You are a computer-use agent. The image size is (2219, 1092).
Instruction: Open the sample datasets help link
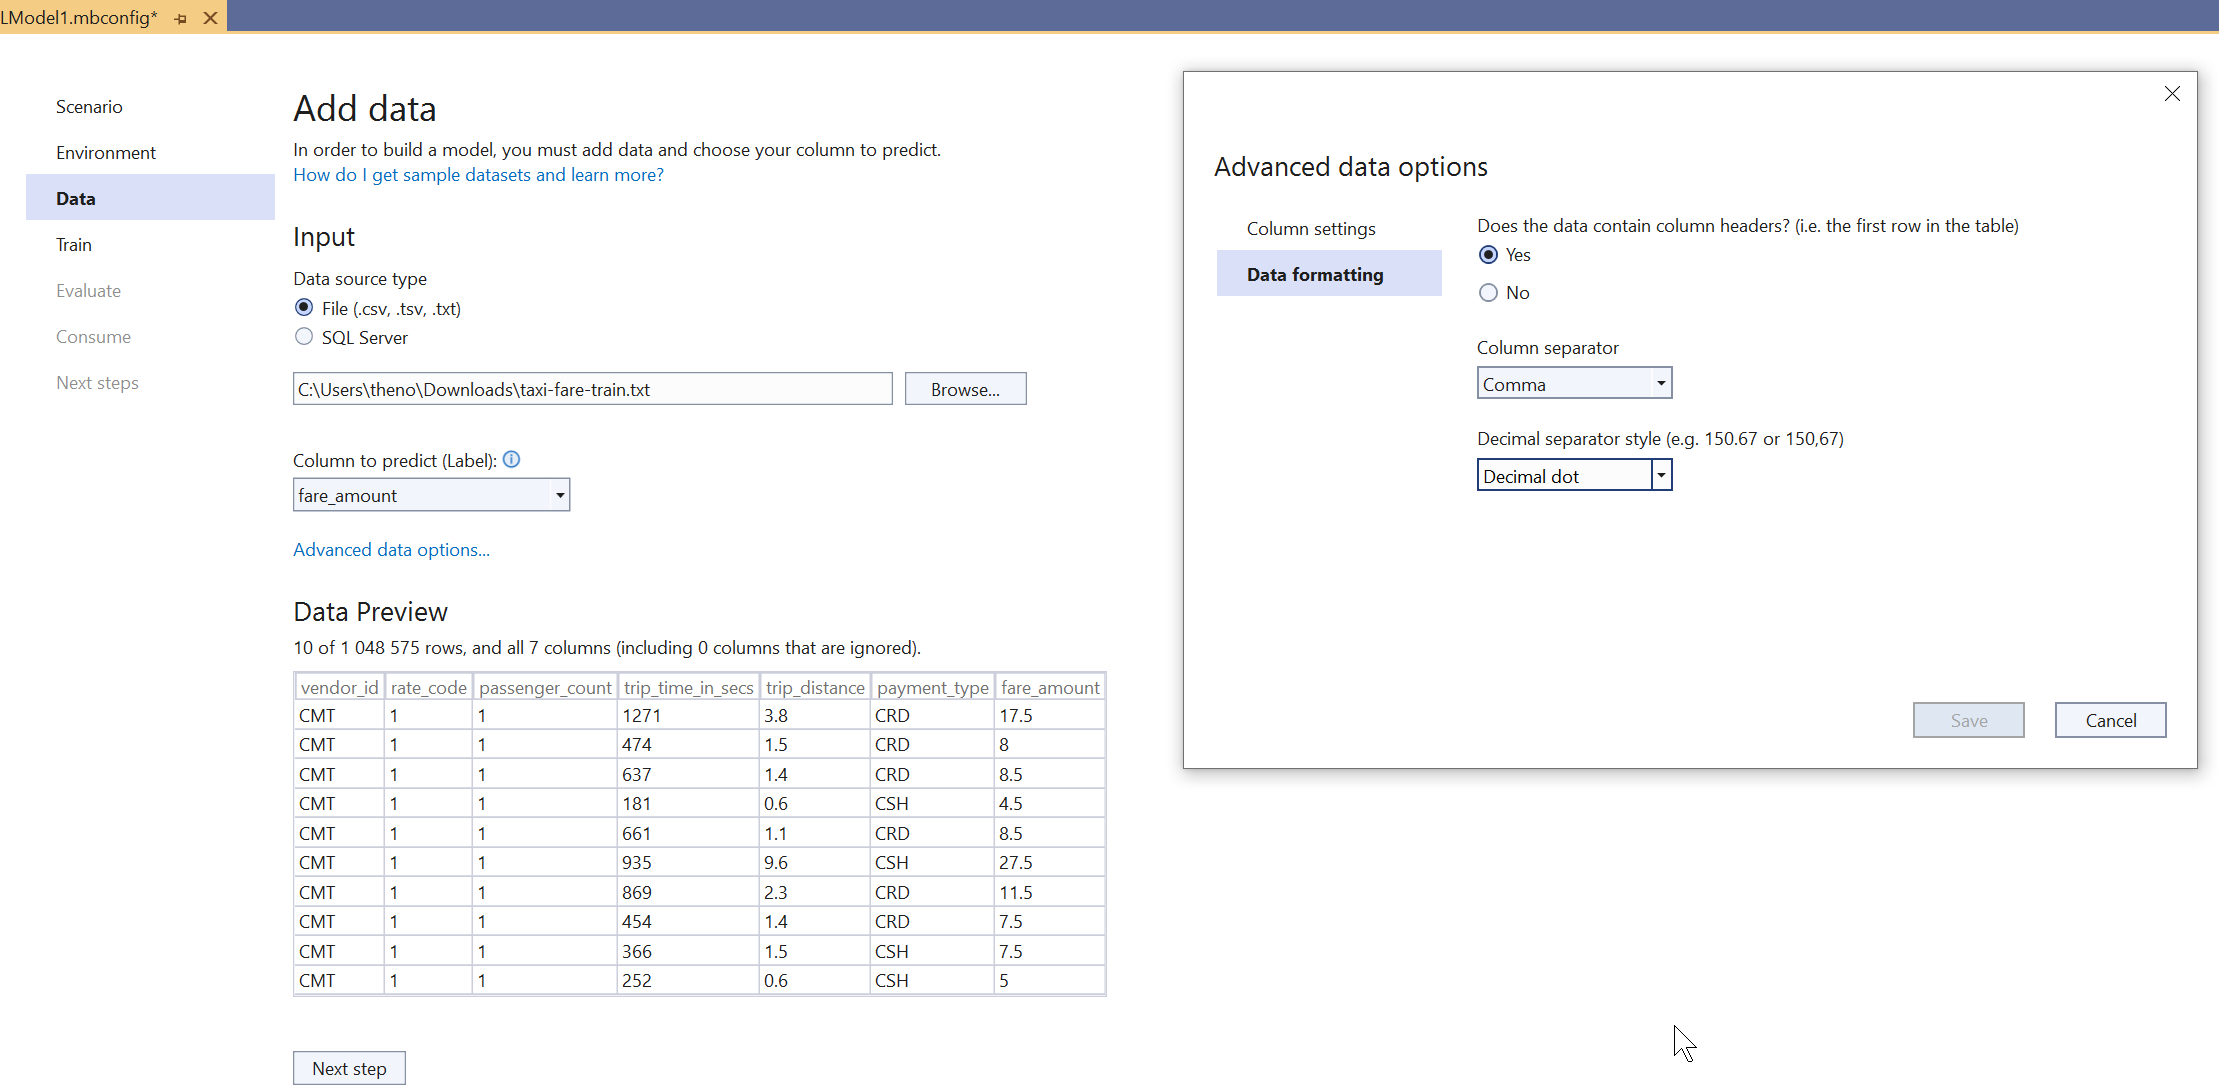point(478,175)
